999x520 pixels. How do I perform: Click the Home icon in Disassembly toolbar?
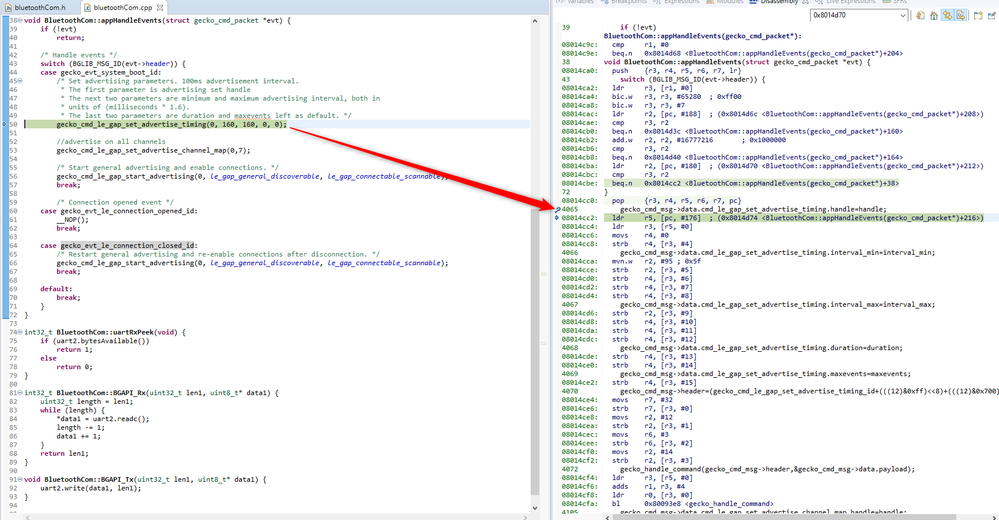[933, 15]
